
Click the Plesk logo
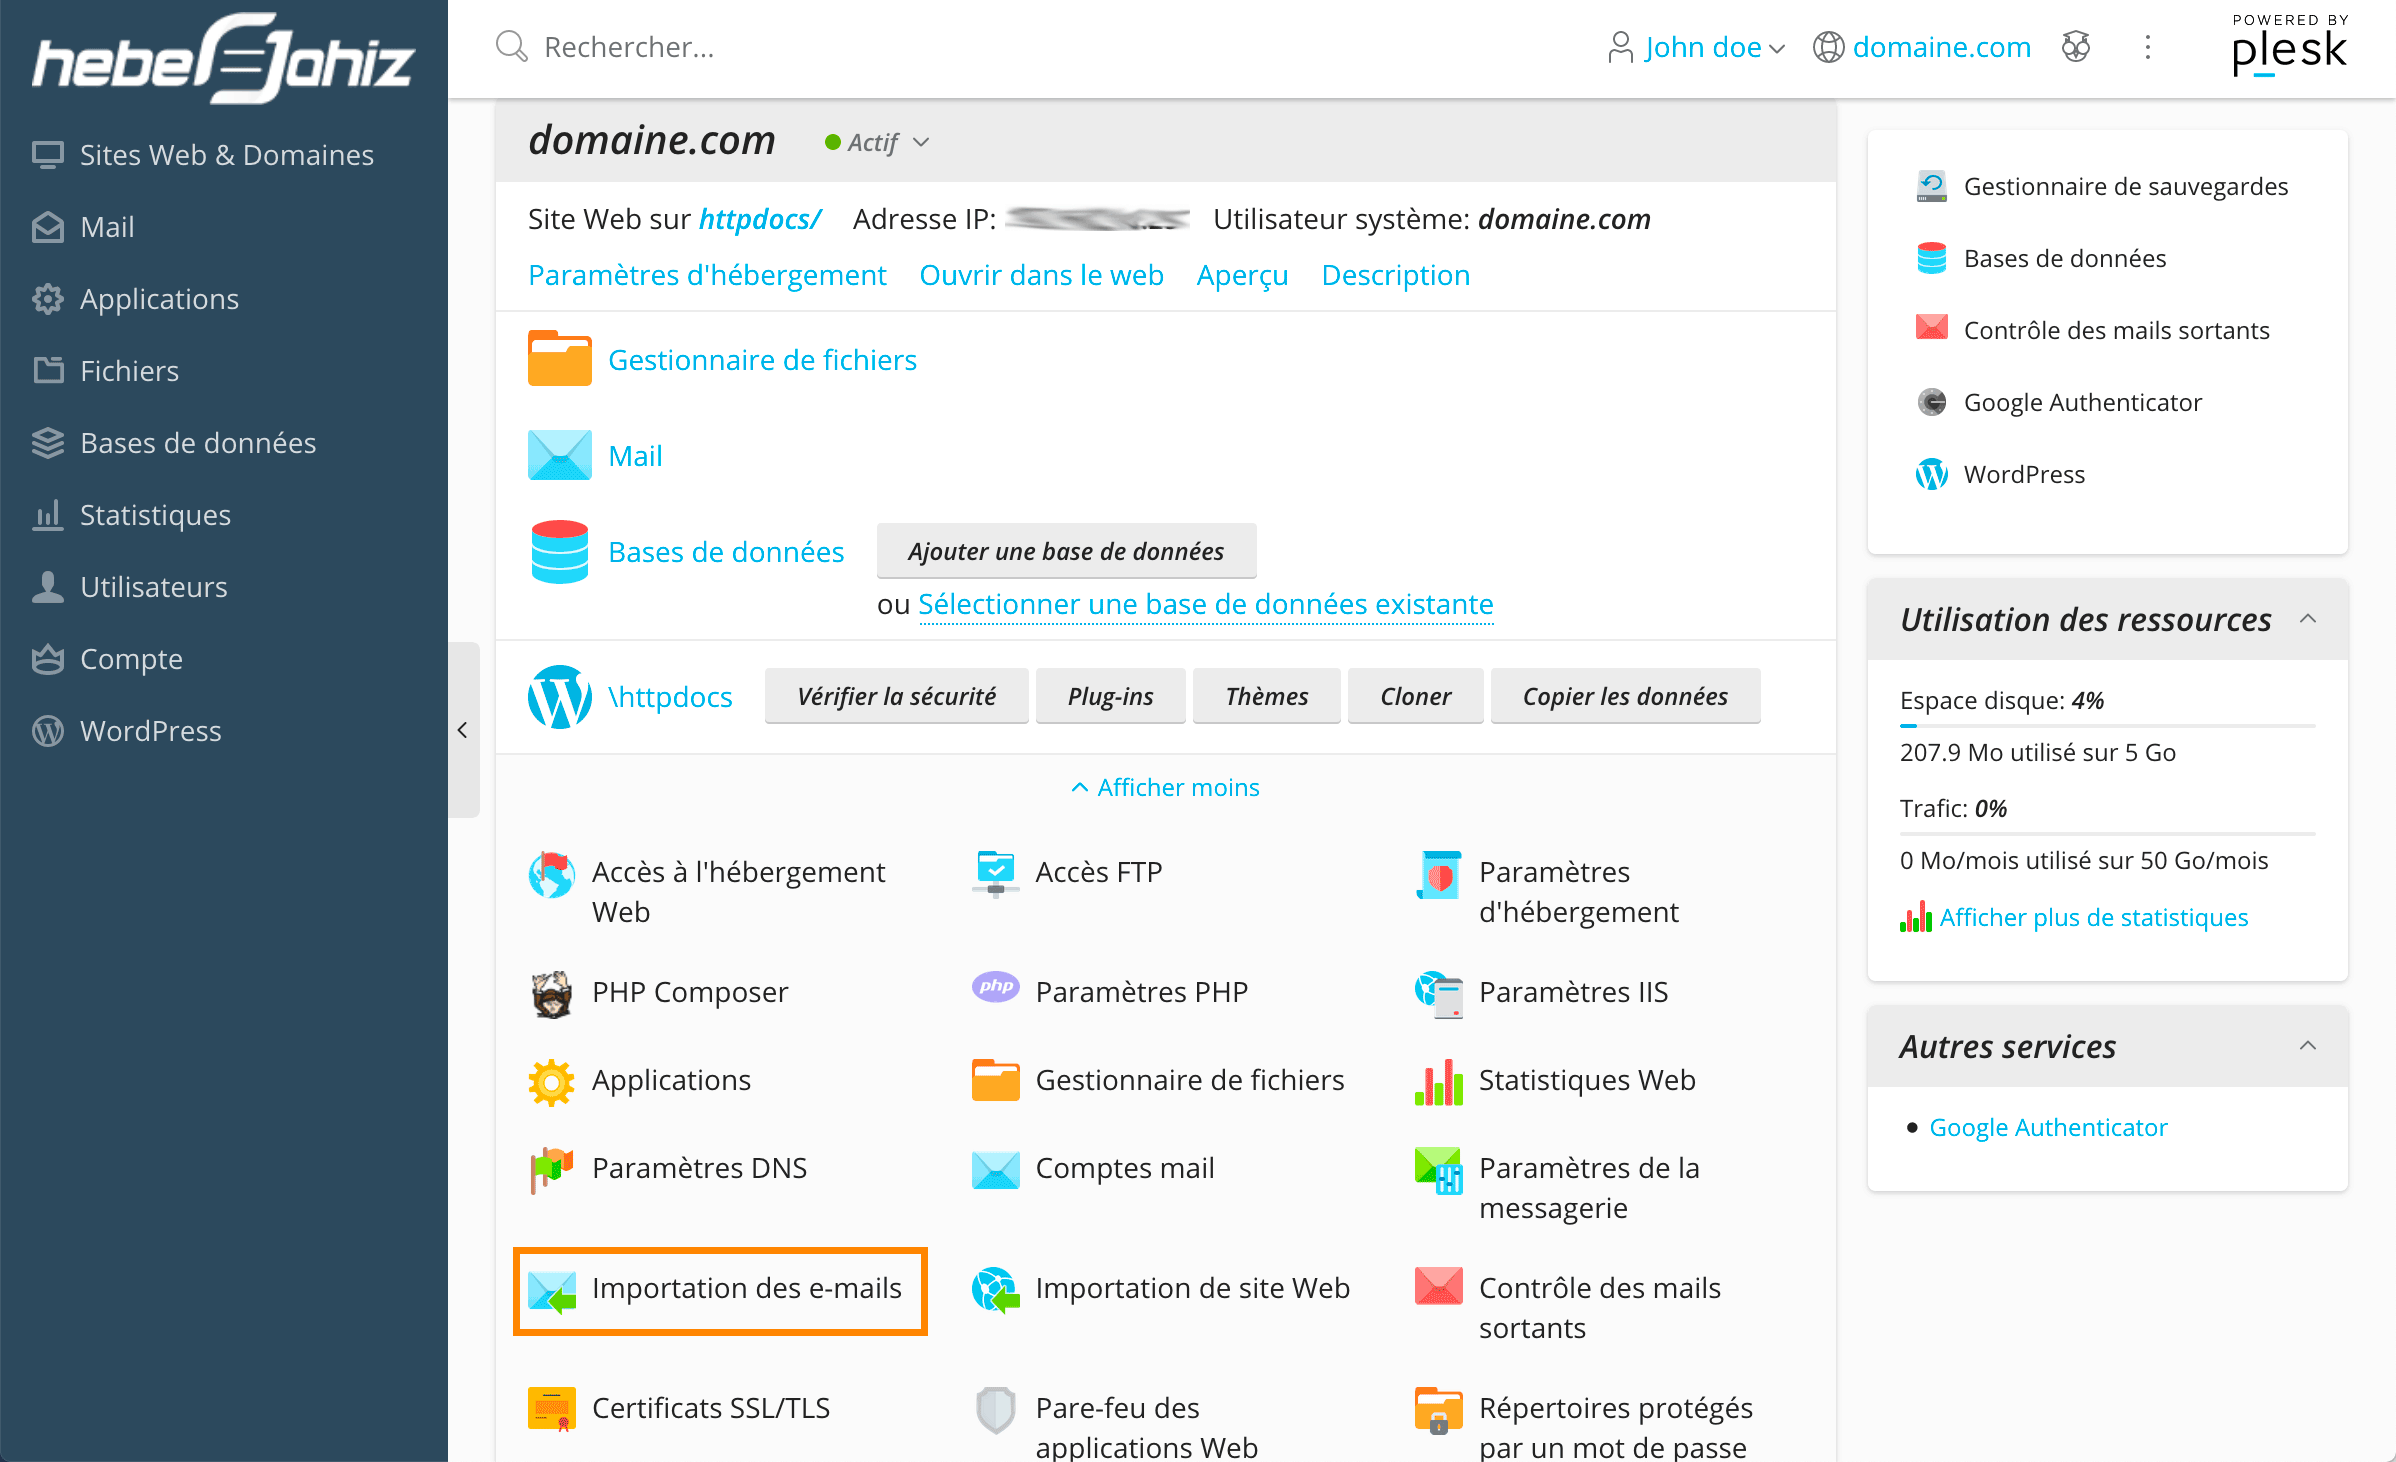(2289, 45)
